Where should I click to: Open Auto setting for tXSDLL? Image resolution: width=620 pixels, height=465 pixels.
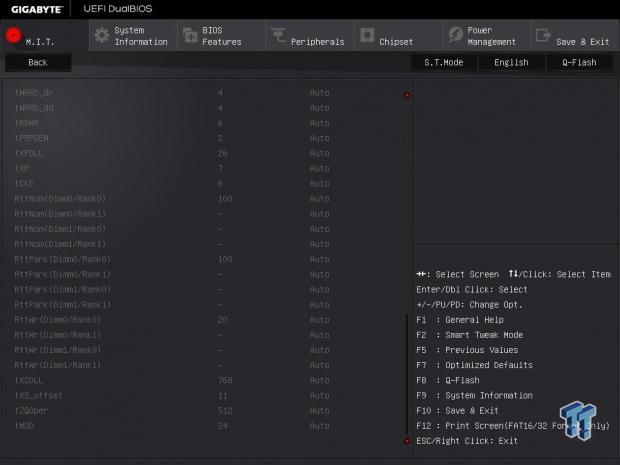tap(319, 380)
